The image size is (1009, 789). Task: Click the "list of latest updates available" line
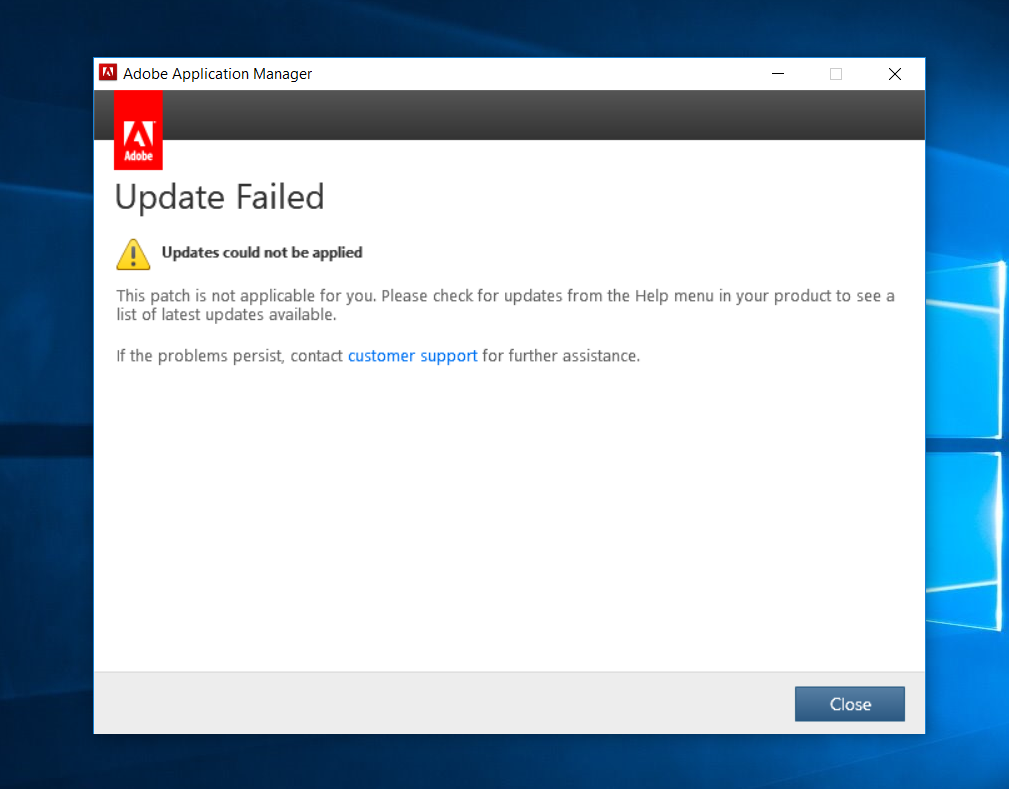point(226,316)
